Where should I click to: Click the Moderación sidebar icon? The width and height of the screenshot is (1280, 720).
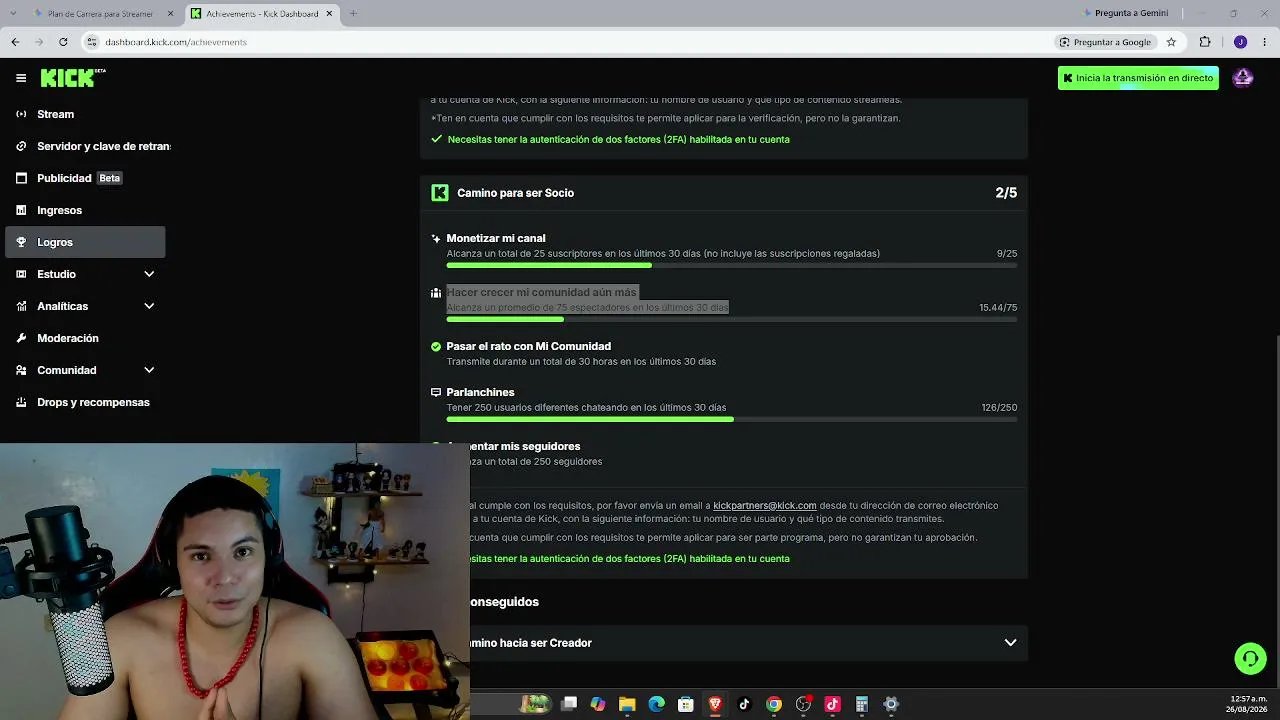click(21, 338)
